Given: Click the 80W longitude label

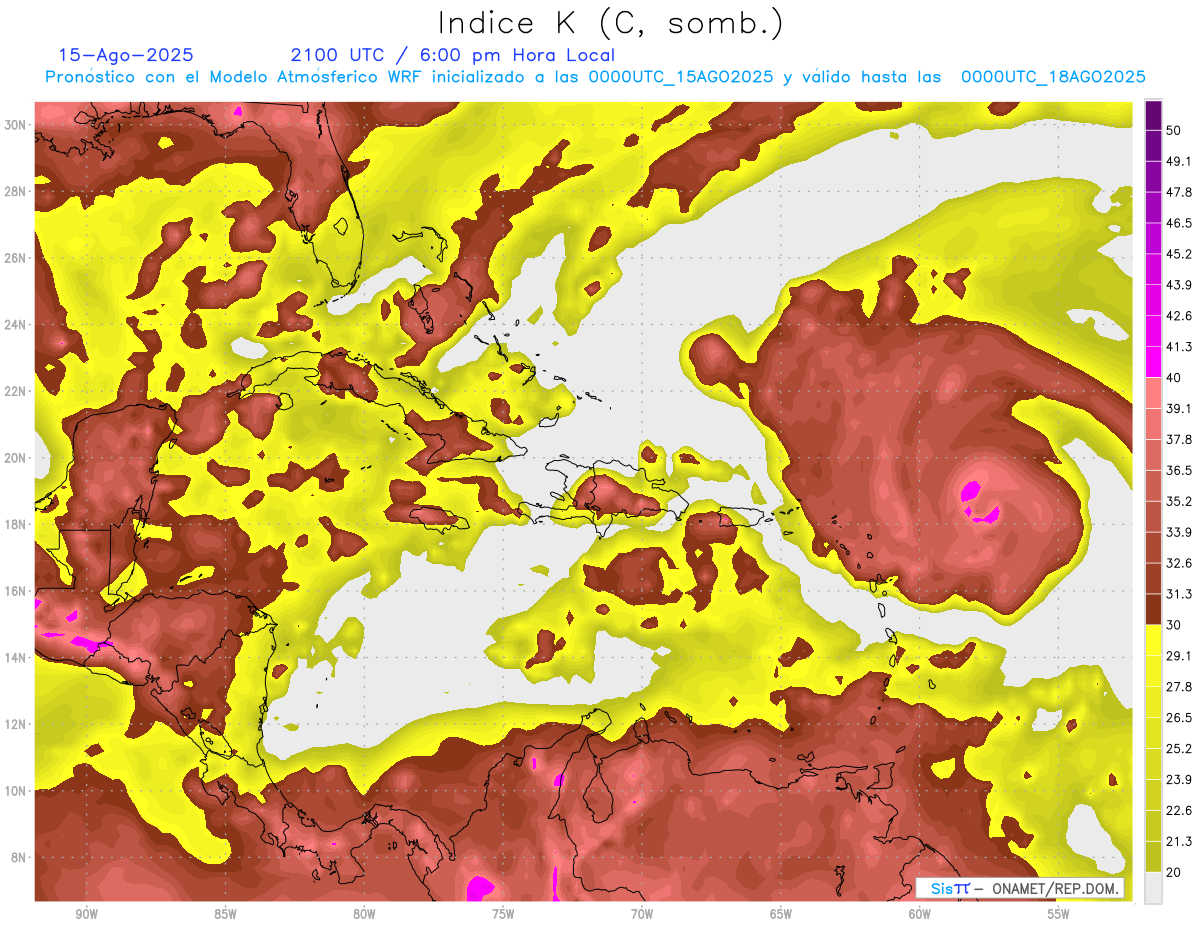Looking at the screenshot, I should [x=364, y=913].
